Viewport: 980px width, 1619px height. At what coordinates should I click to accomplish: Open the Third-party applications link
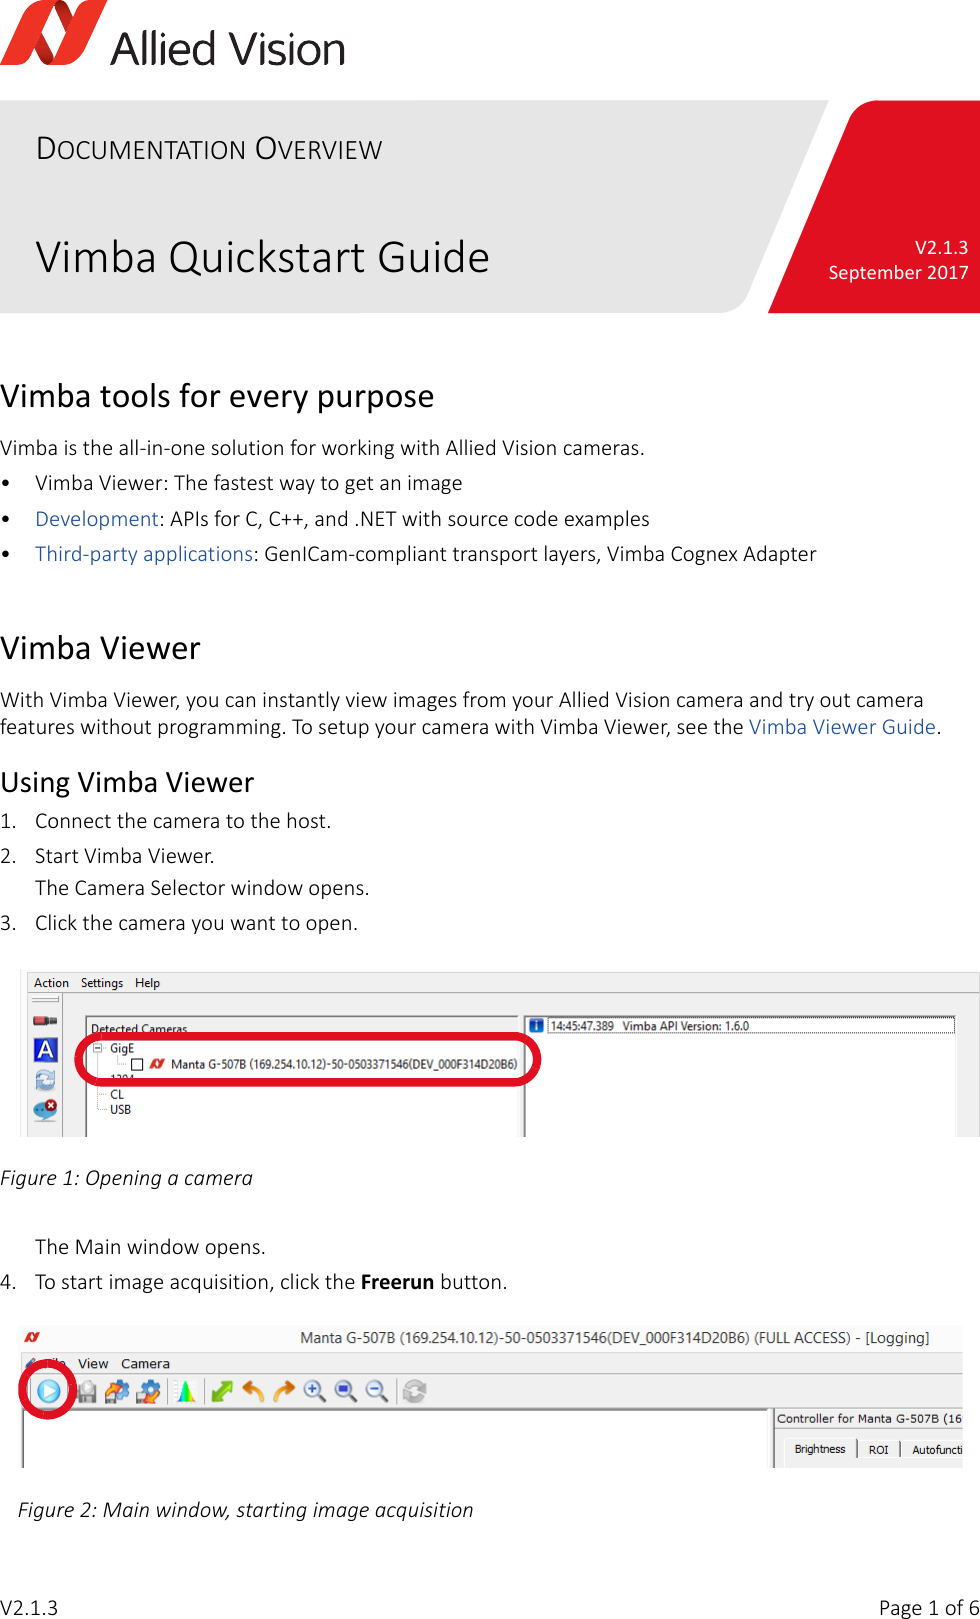point(144,554)
